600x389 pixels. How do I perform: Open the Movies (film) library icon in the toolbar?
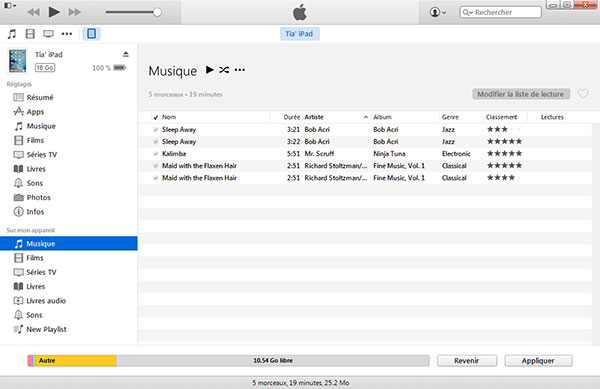(x=30, y=34)
